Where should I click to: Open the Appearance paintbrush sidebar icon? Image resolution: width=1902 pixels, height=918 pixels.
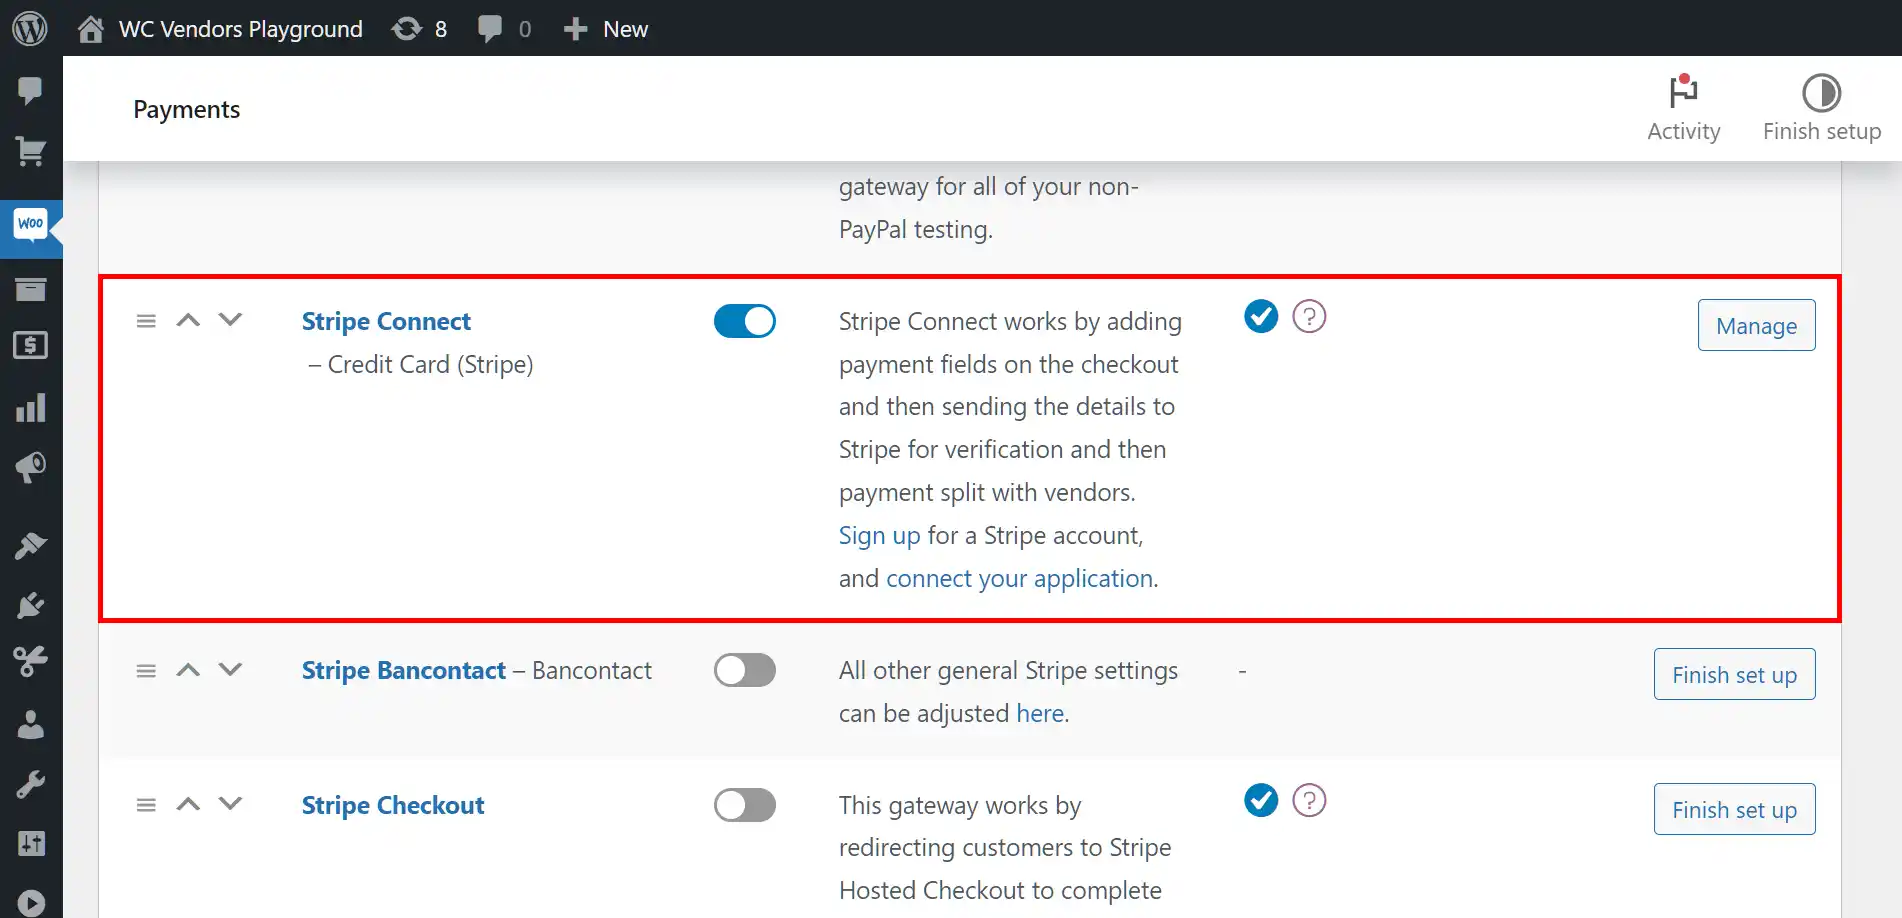coord(31,546)
